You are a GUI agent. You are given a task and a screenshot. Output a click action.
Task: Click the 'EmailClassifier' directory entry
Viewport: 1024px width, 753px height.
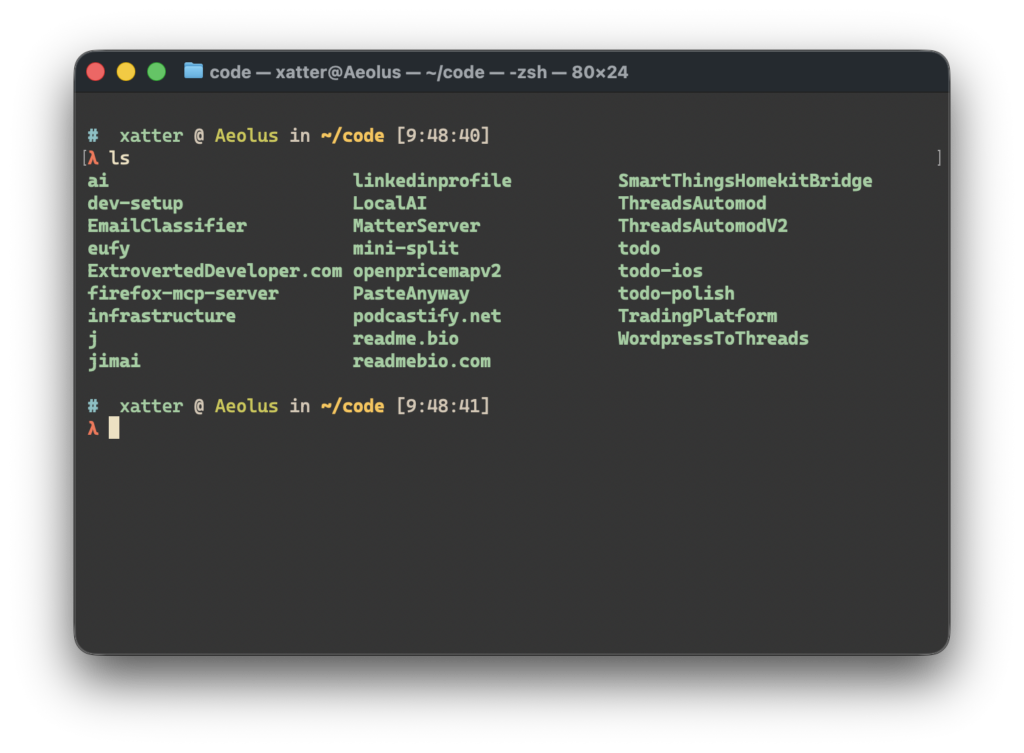click(167, 226)
